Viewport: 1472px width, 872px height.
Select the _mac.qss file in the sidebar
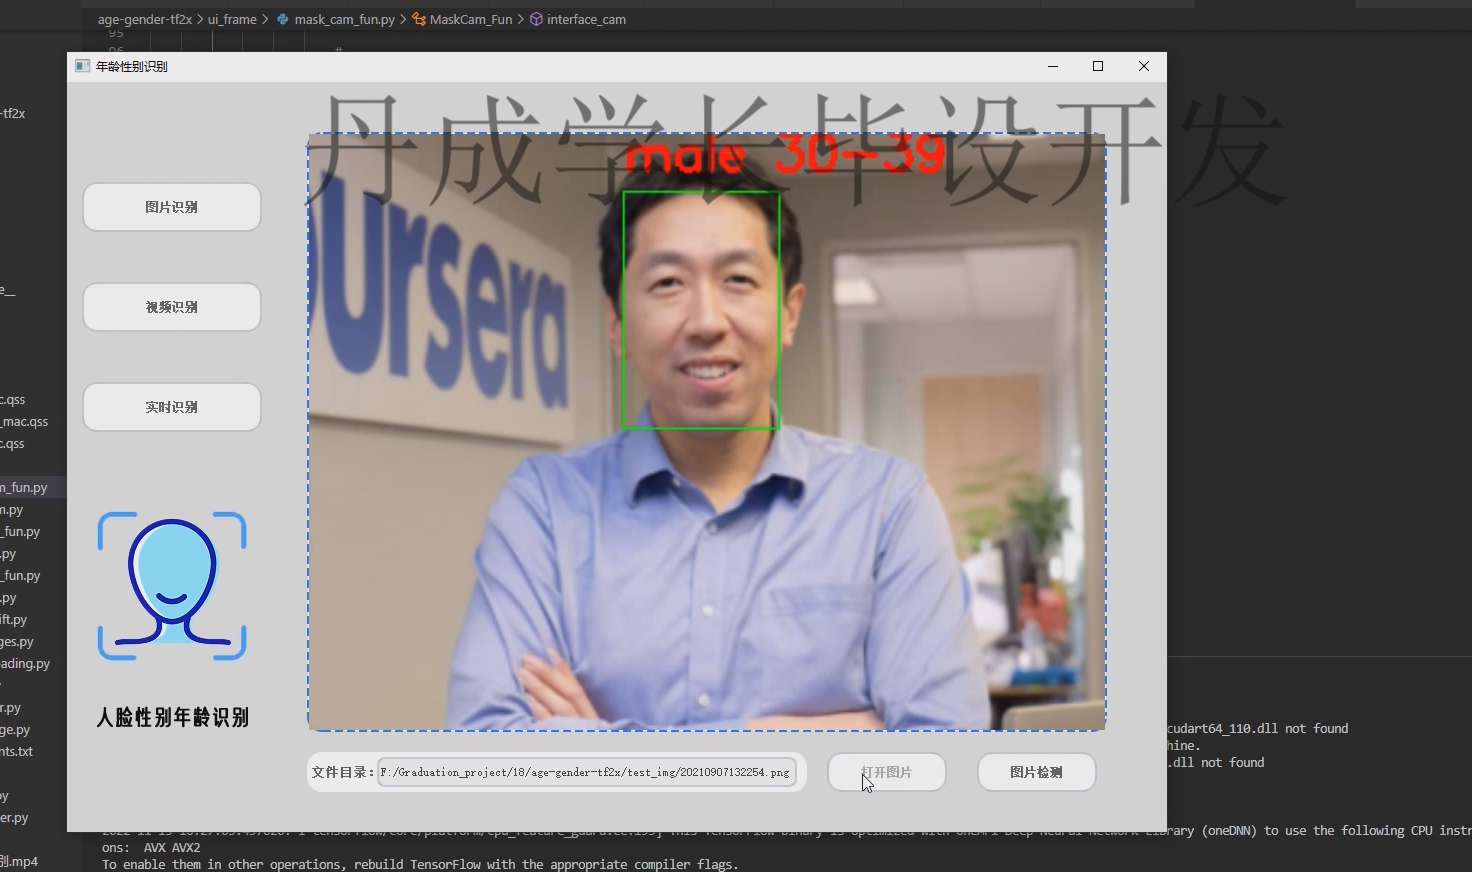click(x=24, y=421)
